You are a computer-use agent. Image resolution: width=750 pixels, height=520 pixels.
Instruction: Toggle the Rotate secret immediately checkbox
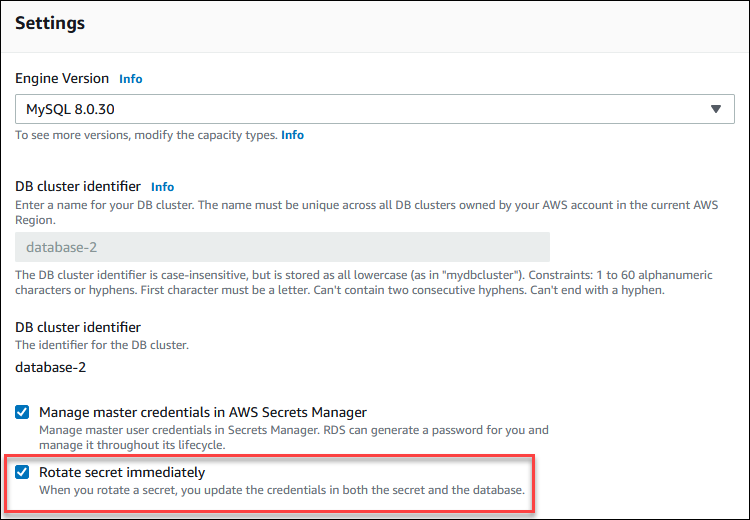tap(23, 472)
